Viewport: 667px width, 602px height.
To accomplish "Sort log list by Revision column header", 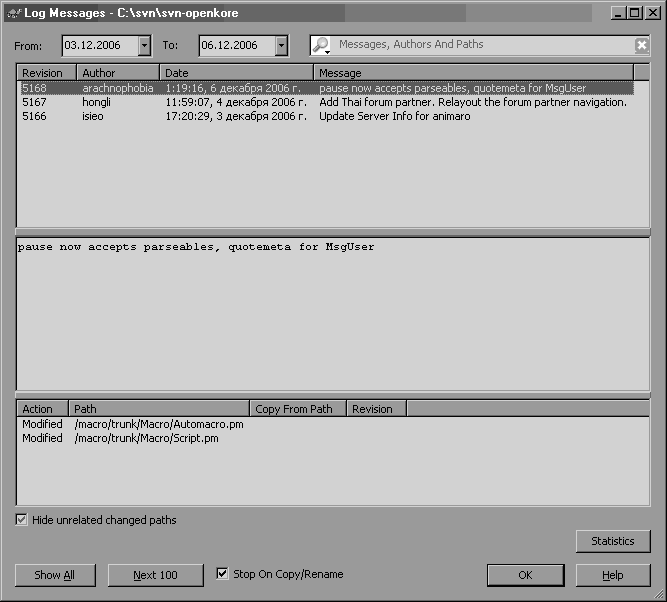I will (x=47, y=73).
